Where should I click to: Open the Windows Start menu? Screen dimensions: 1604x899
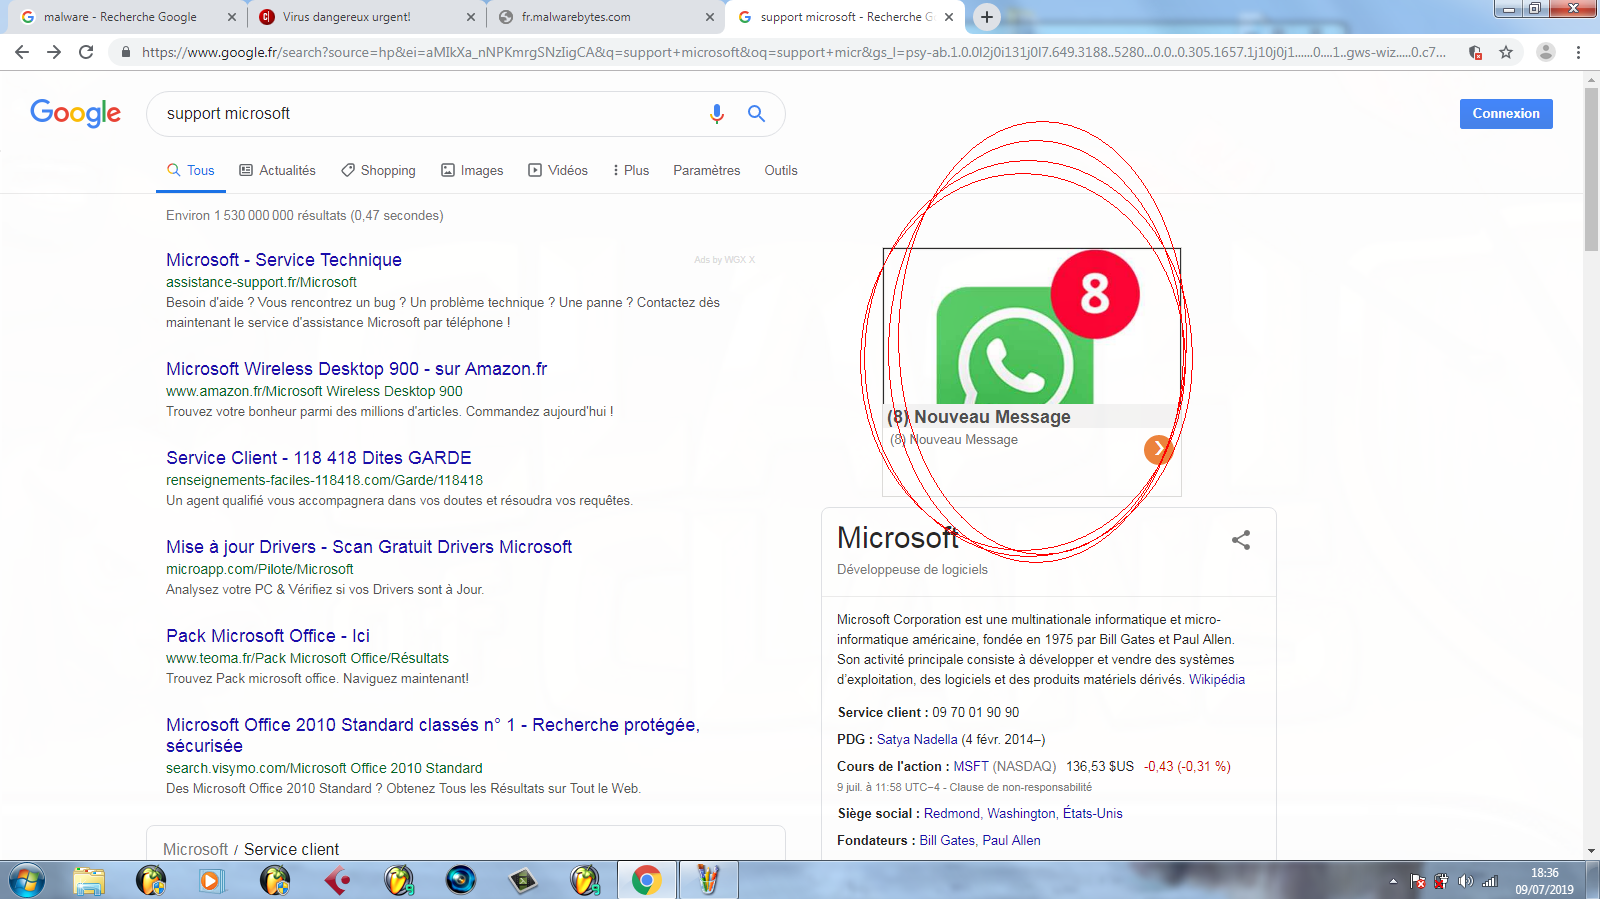coord(27,880)
